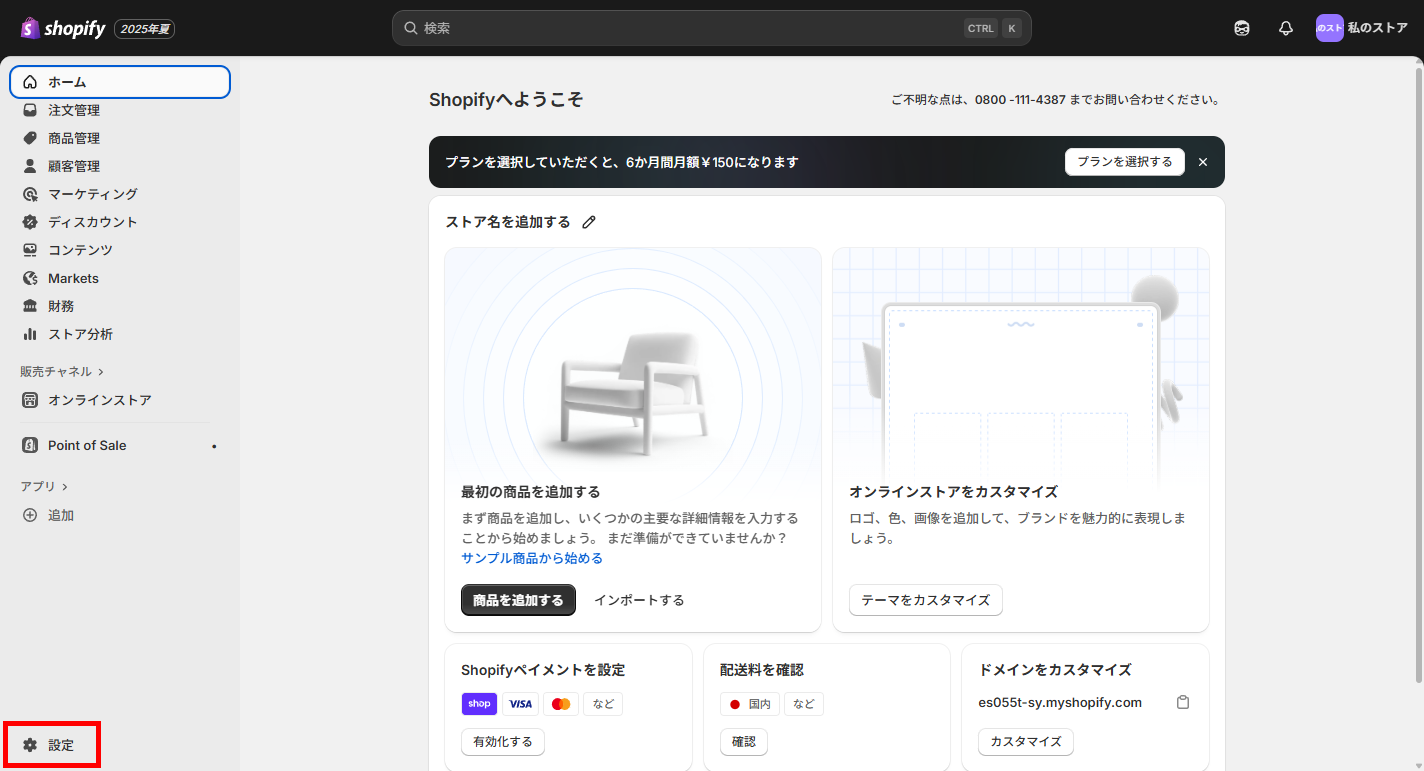The width and height of the screenshot is (1424, 771).
Task: Click the 設定 gear icon
Action: coord(30,745)
